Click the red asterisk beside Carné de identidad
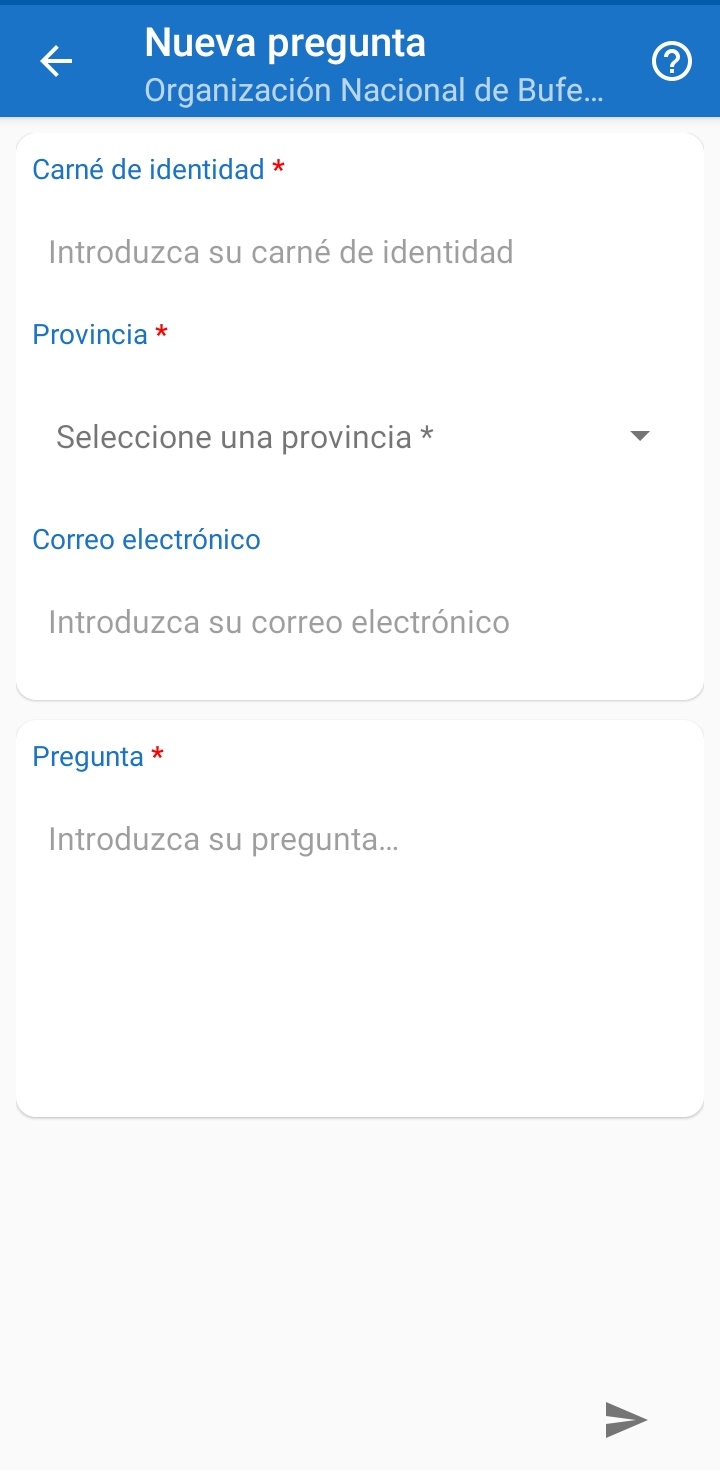Screen dimensions: 720x1470 point(278,168)
